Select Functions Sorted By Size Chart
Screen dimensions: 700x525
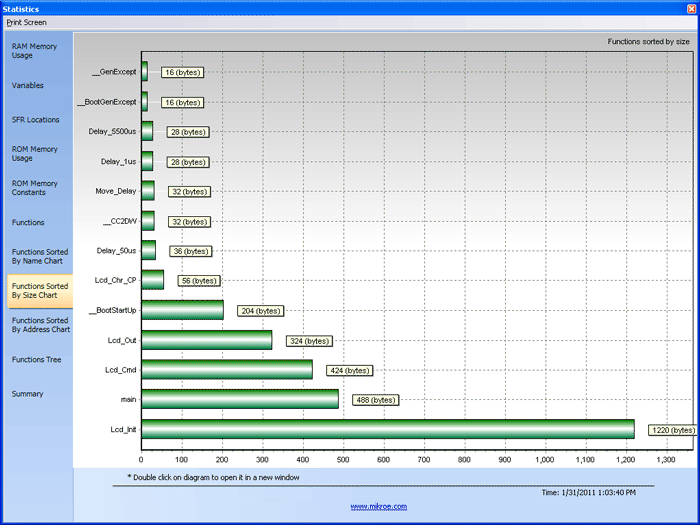(40, 291)
